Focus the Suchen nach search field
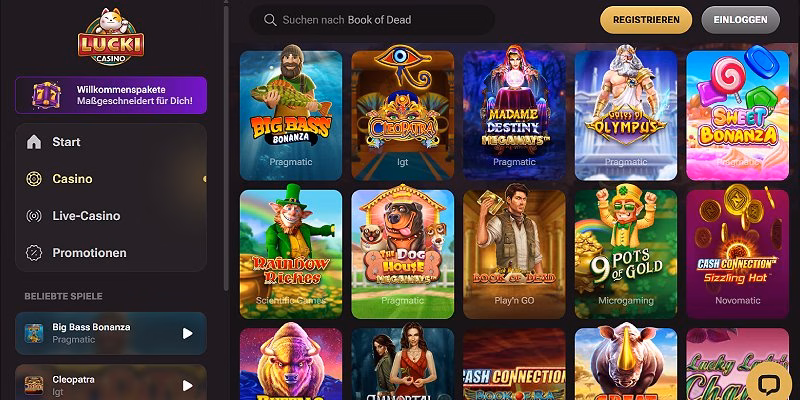Image resolution: width=800 pixels, height=400 pixels. (371, 20)
